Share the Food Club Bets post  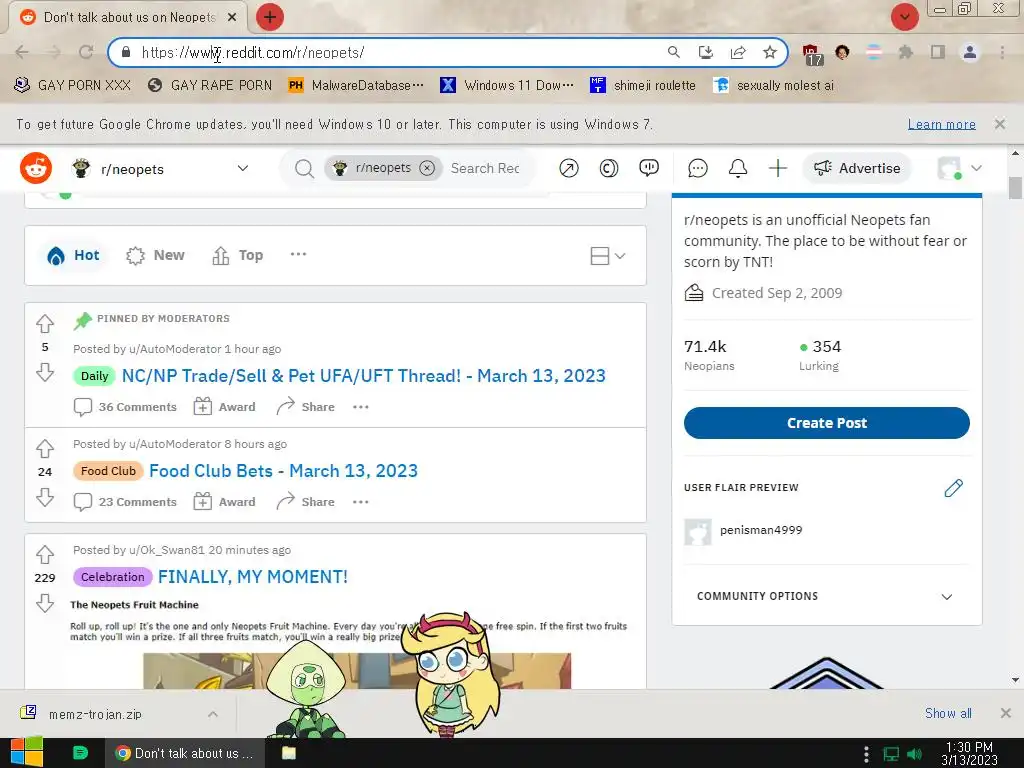point(306,502)
